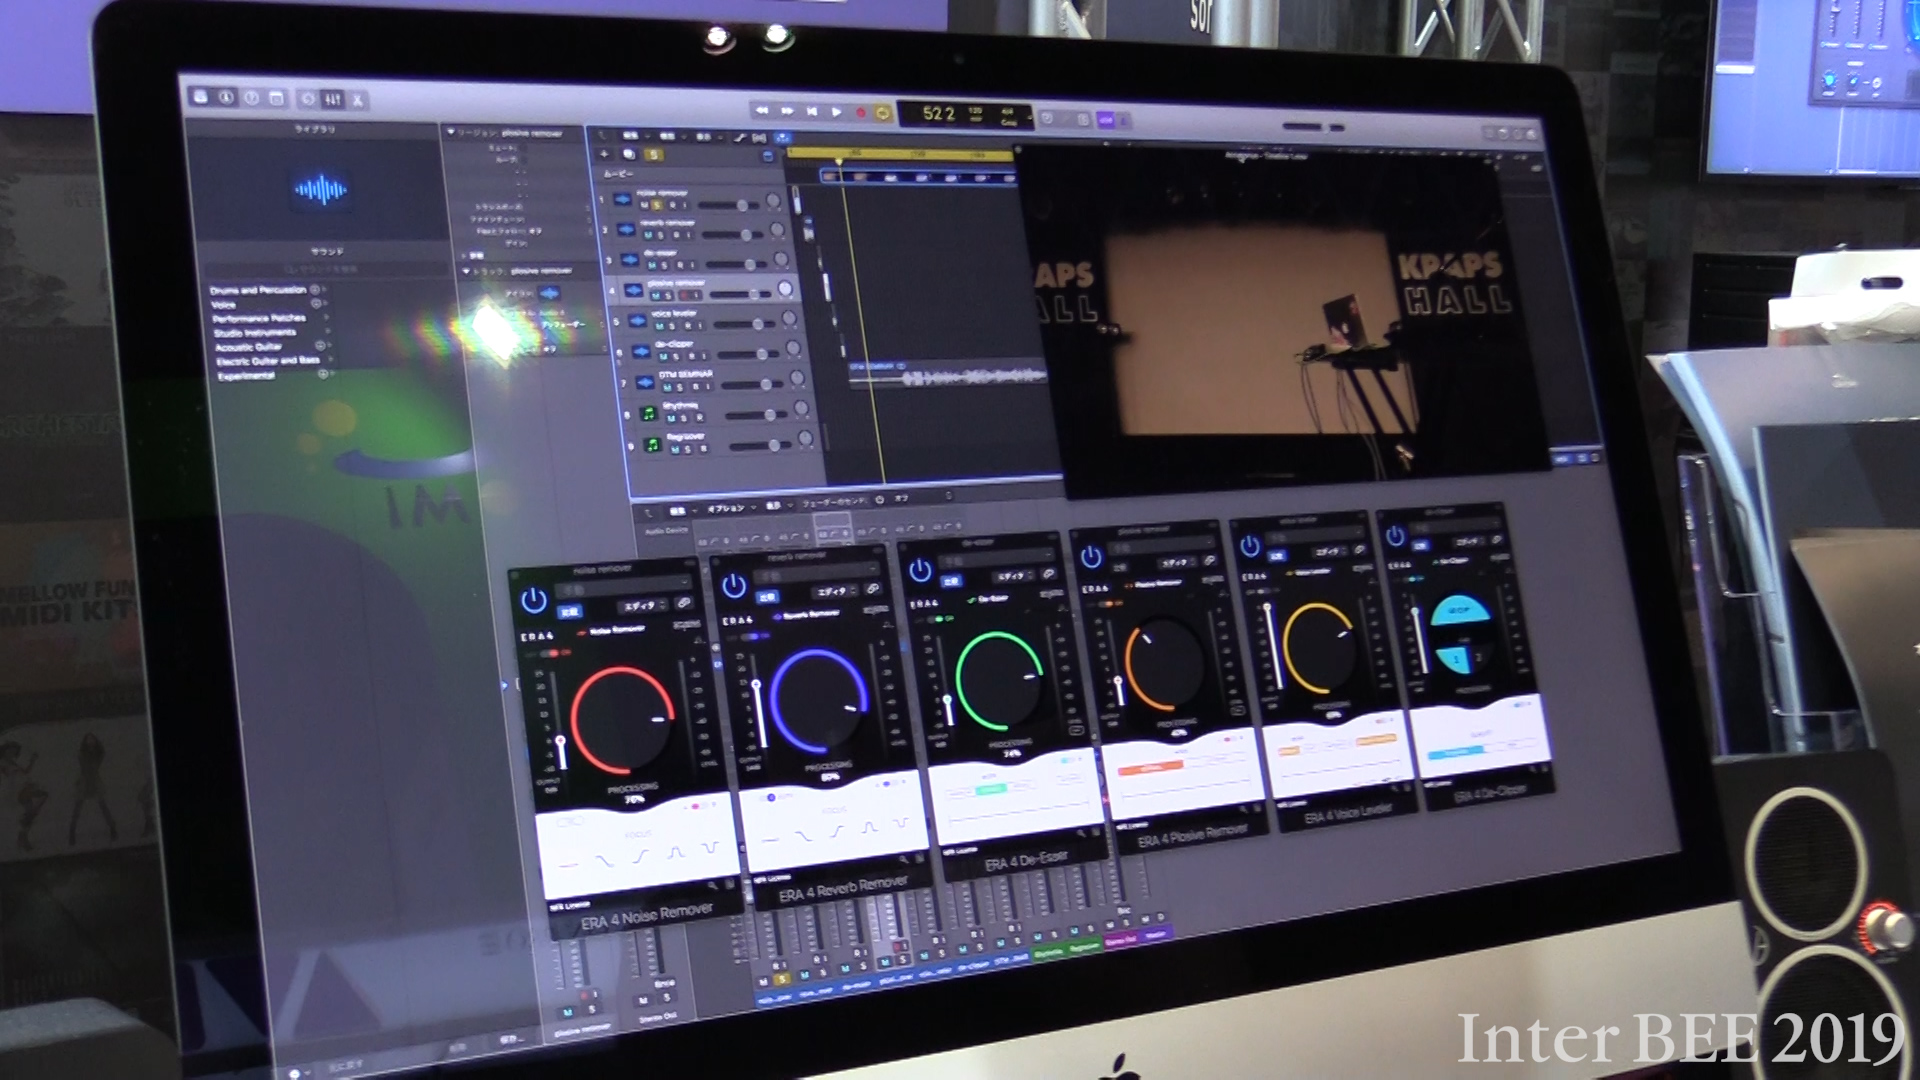Open the Smart Controls toolbar icon
This screenshot has height=1080, width=1920.
point(308,98)
